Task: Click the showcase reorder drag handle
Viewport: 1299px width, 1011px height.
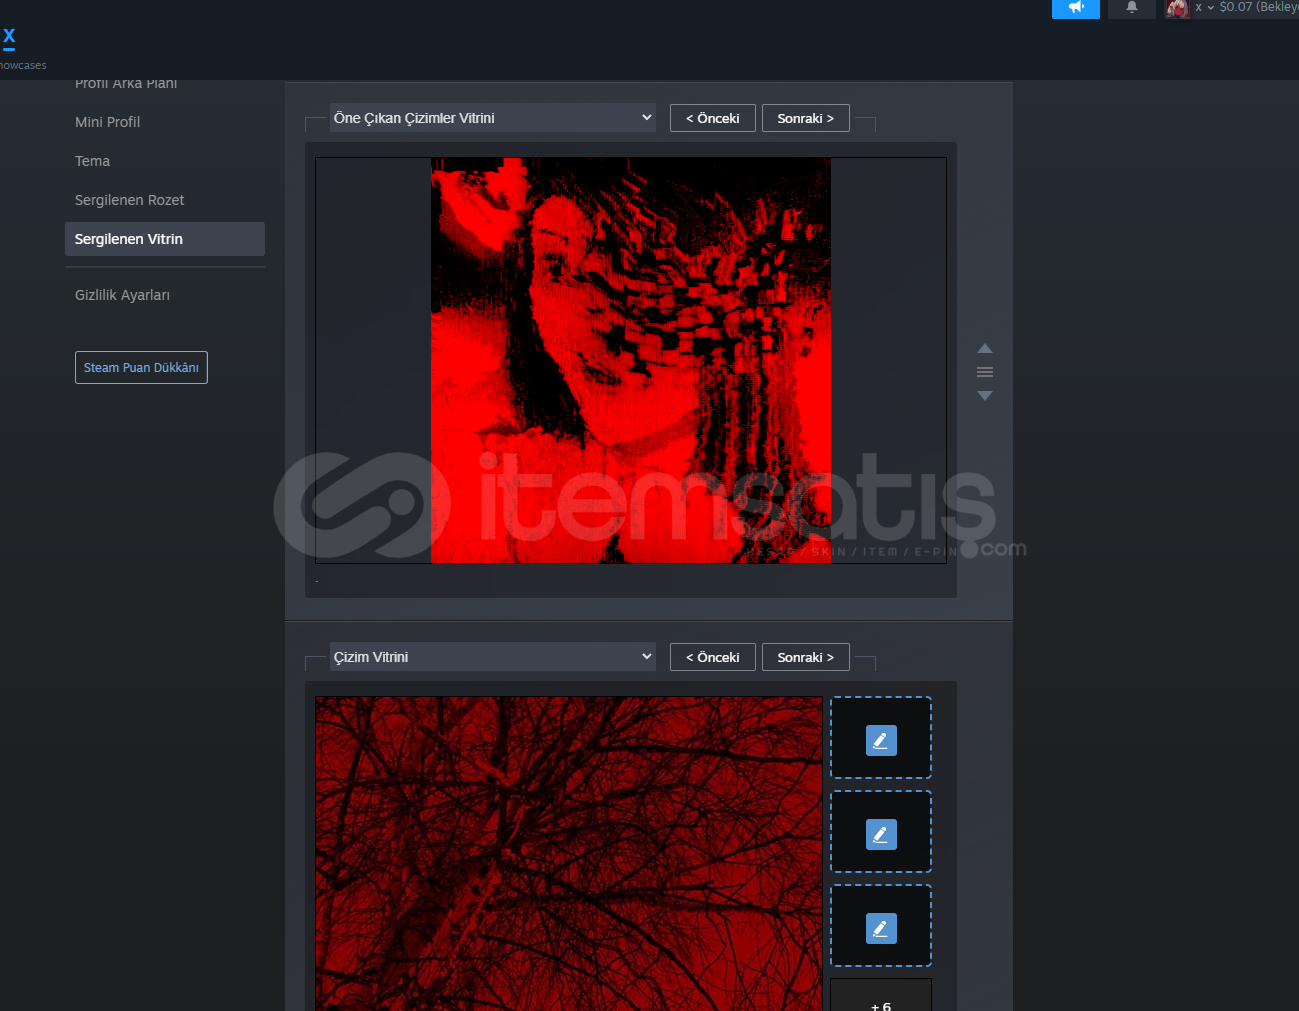Action: click(x=985, y=372)
